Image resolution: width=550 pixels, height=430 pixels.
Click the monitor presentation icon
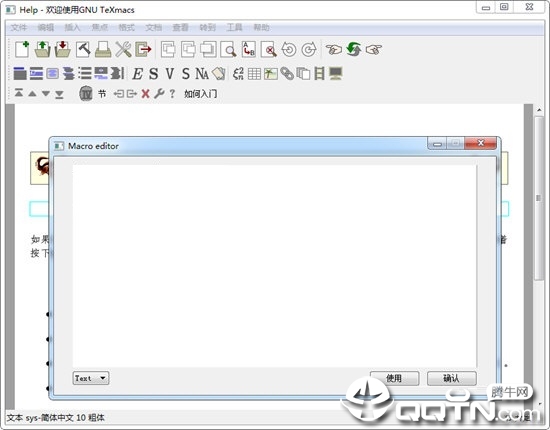pos(336,74)
